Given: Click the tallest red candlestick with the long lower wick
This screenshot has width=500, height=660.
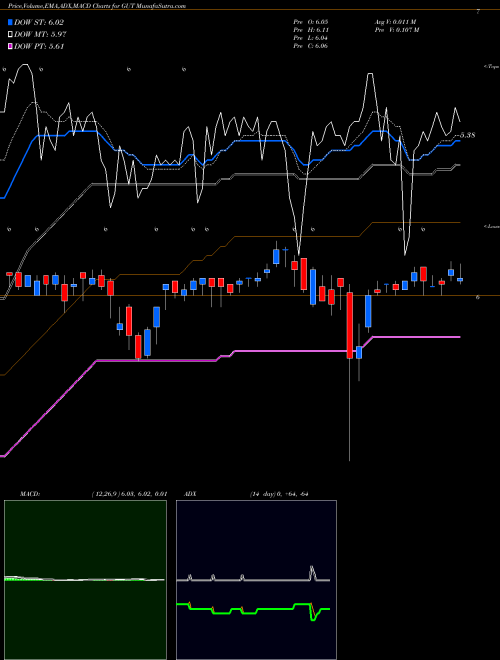Looking at the screenshot, I should (x=349, y=325).
